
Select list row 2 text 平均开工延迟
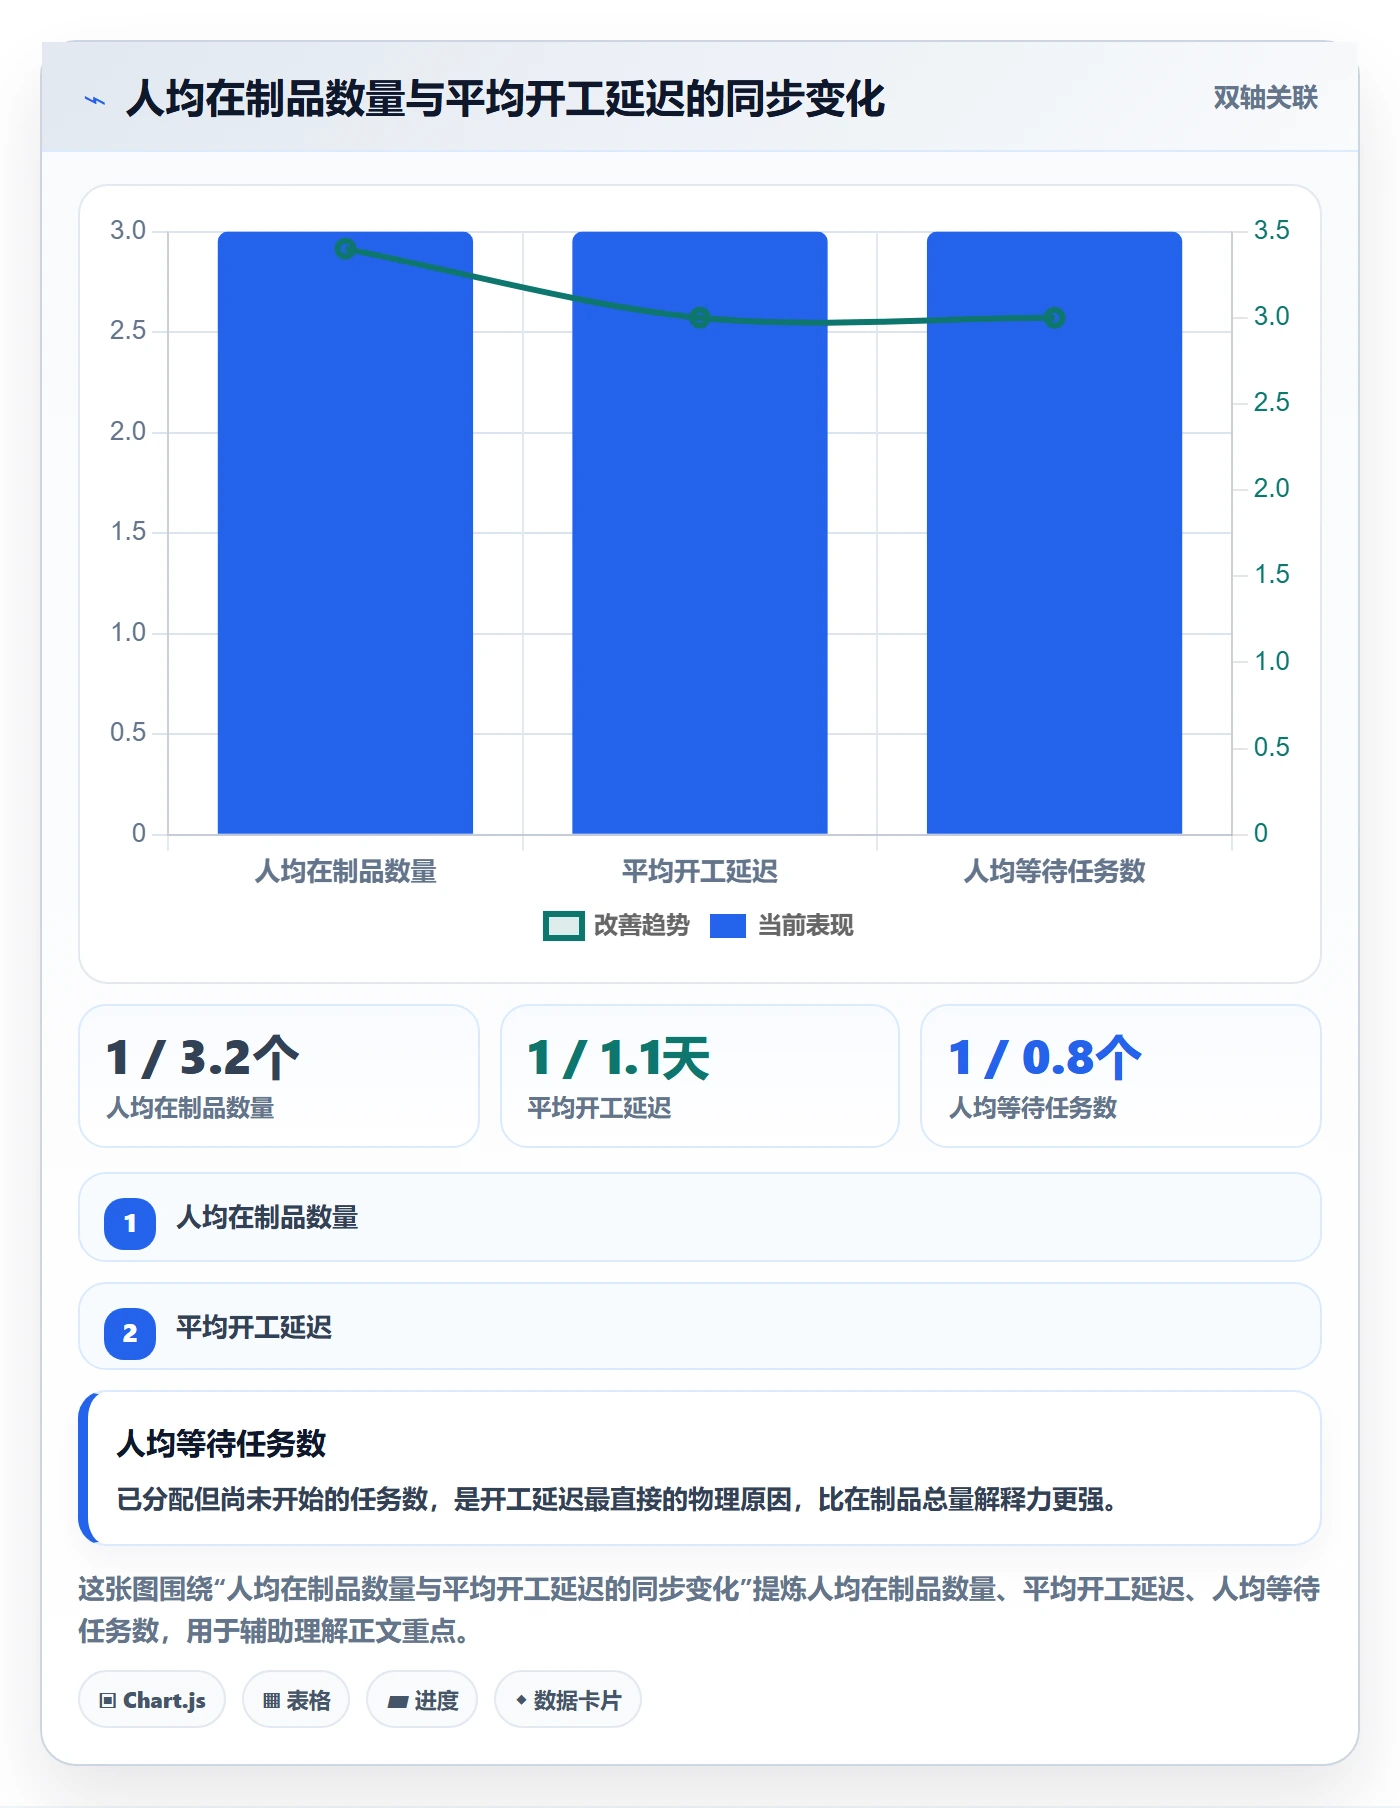[254, 1328]
